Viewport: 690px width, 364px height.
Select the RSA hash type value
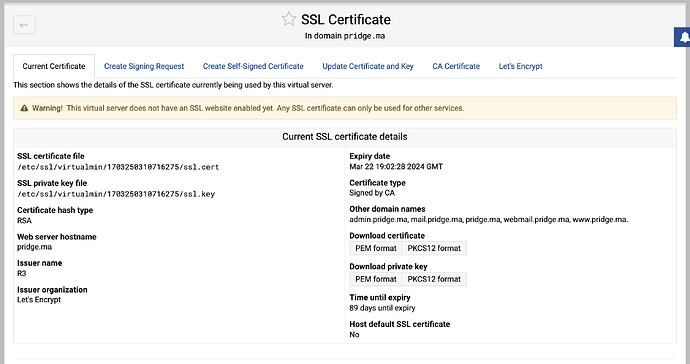(x=25, y=221)
